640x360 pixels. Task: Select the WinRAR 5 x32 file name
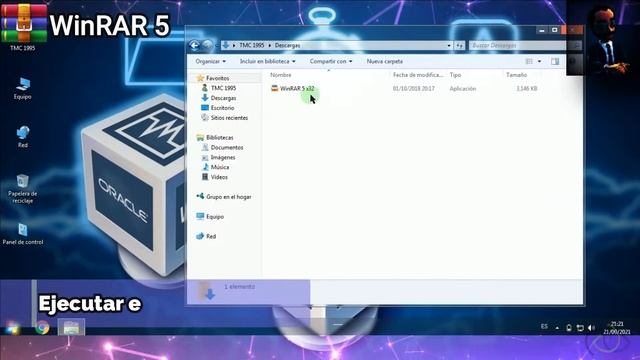click(x=297, y=88)
